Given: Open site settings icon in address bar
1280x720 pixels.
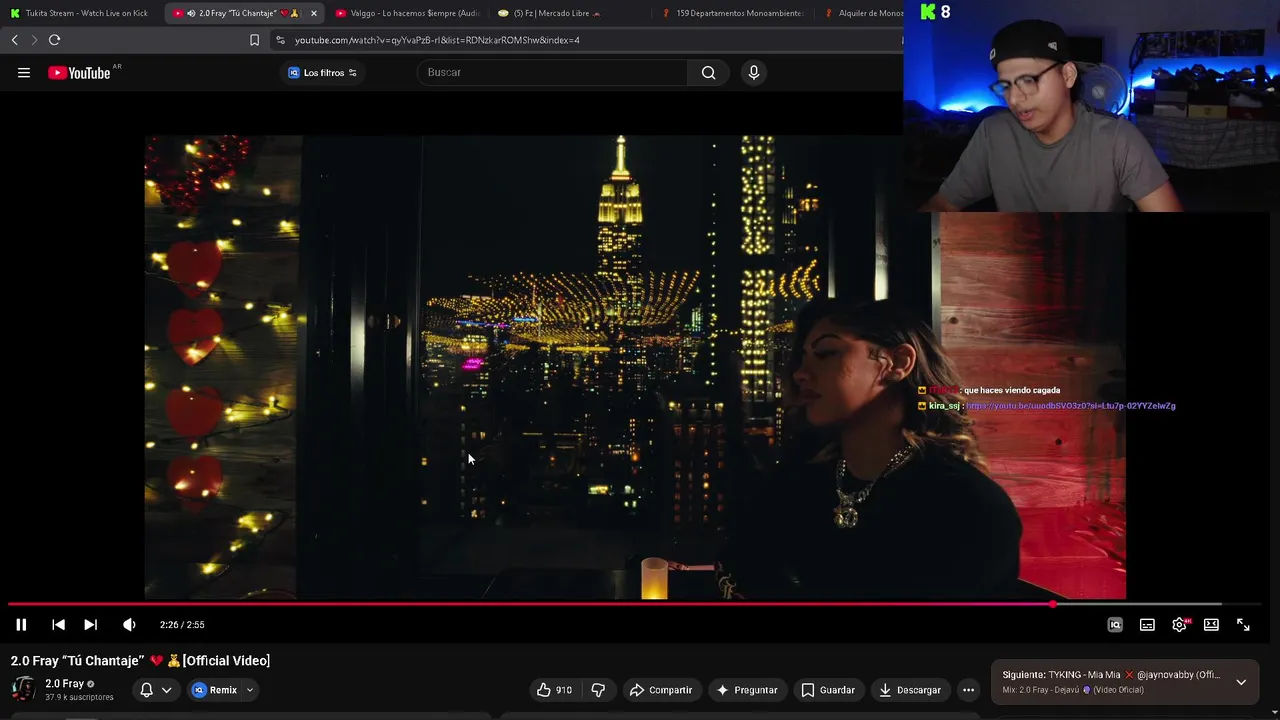Looking at the screenshot, I should click(x=280, y=40).
